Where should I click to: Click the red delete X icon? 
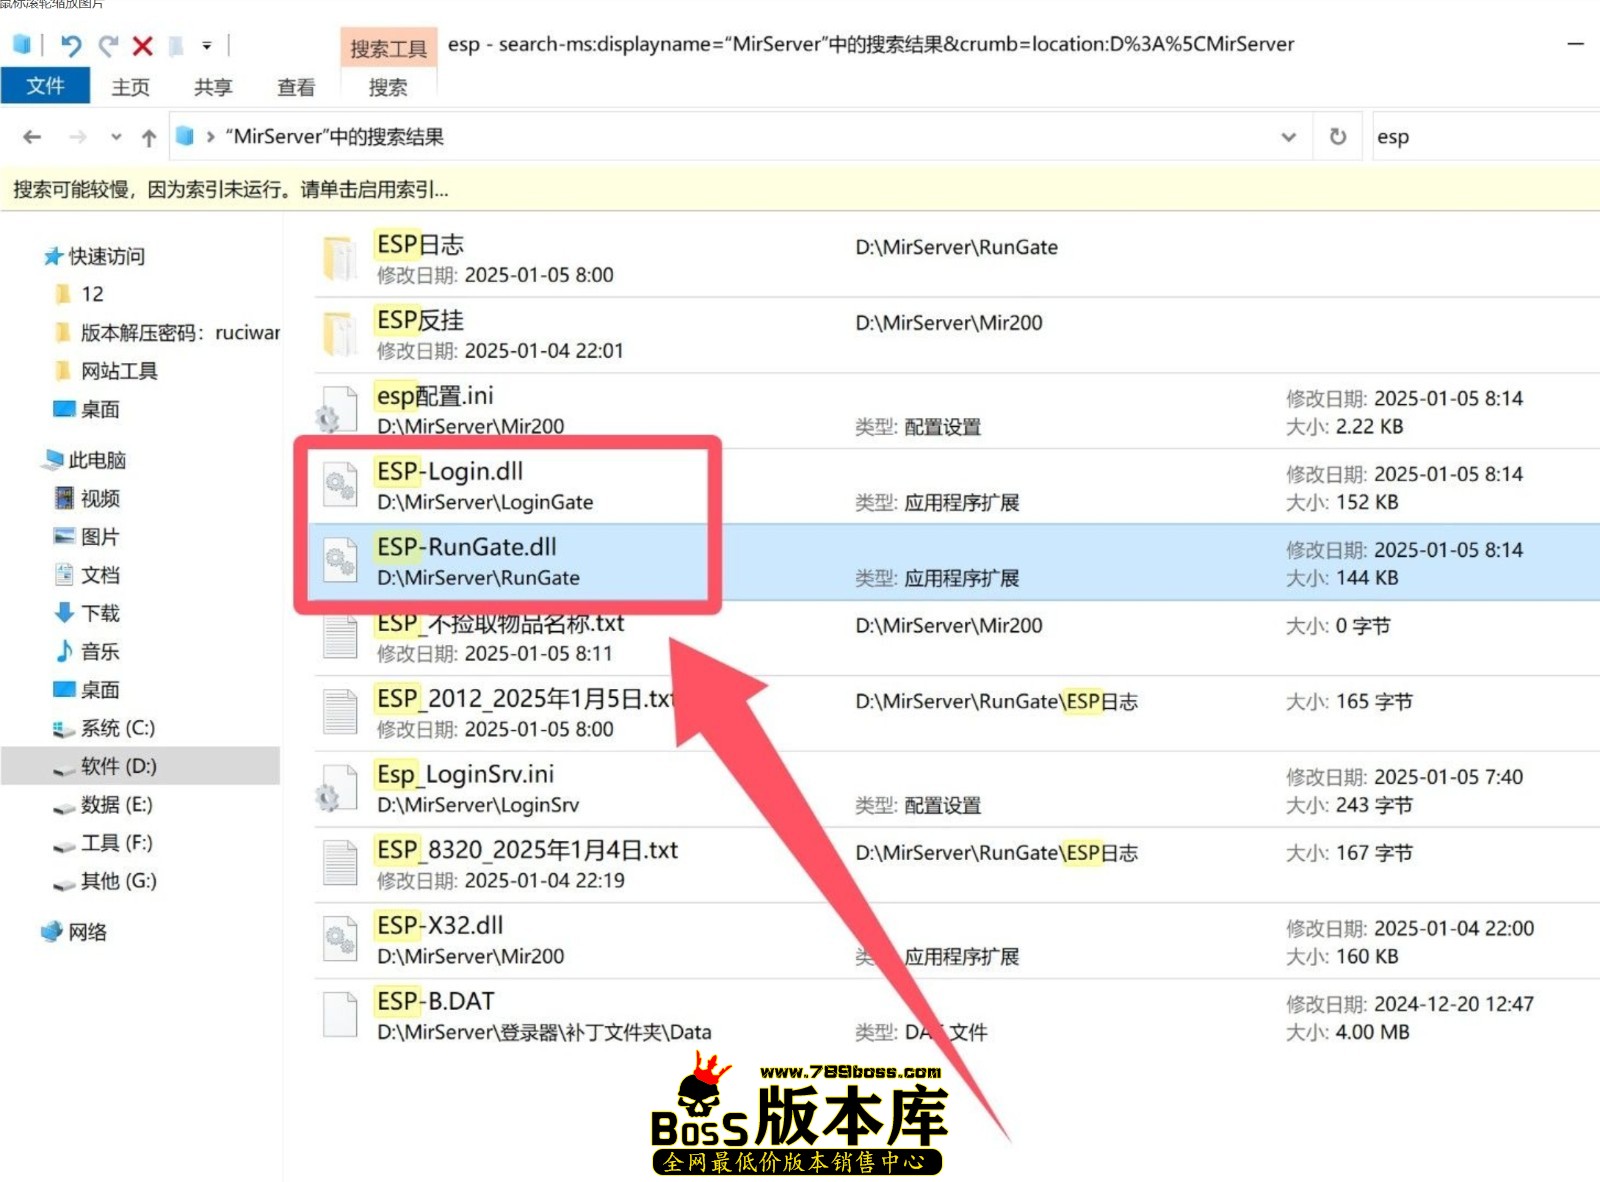pyautogui.click(x=143, y=45)
